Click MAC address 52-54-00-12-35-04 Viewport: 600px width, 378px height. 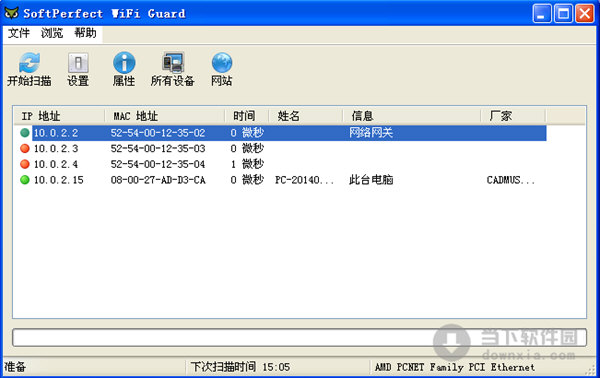point(158,164)
